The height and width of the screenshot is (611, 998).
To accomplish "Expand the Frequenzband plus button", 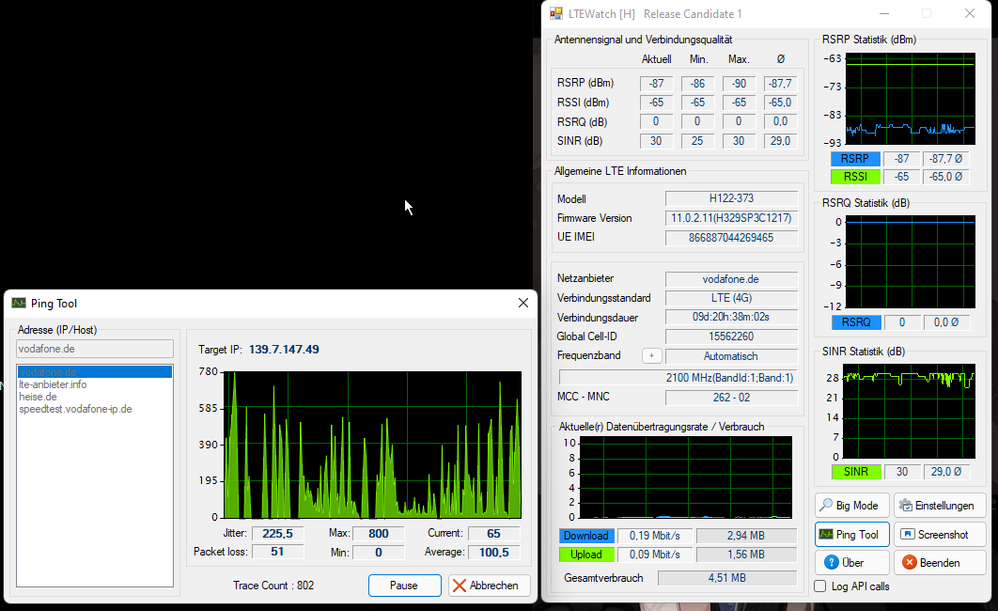I will click(650, 356).
